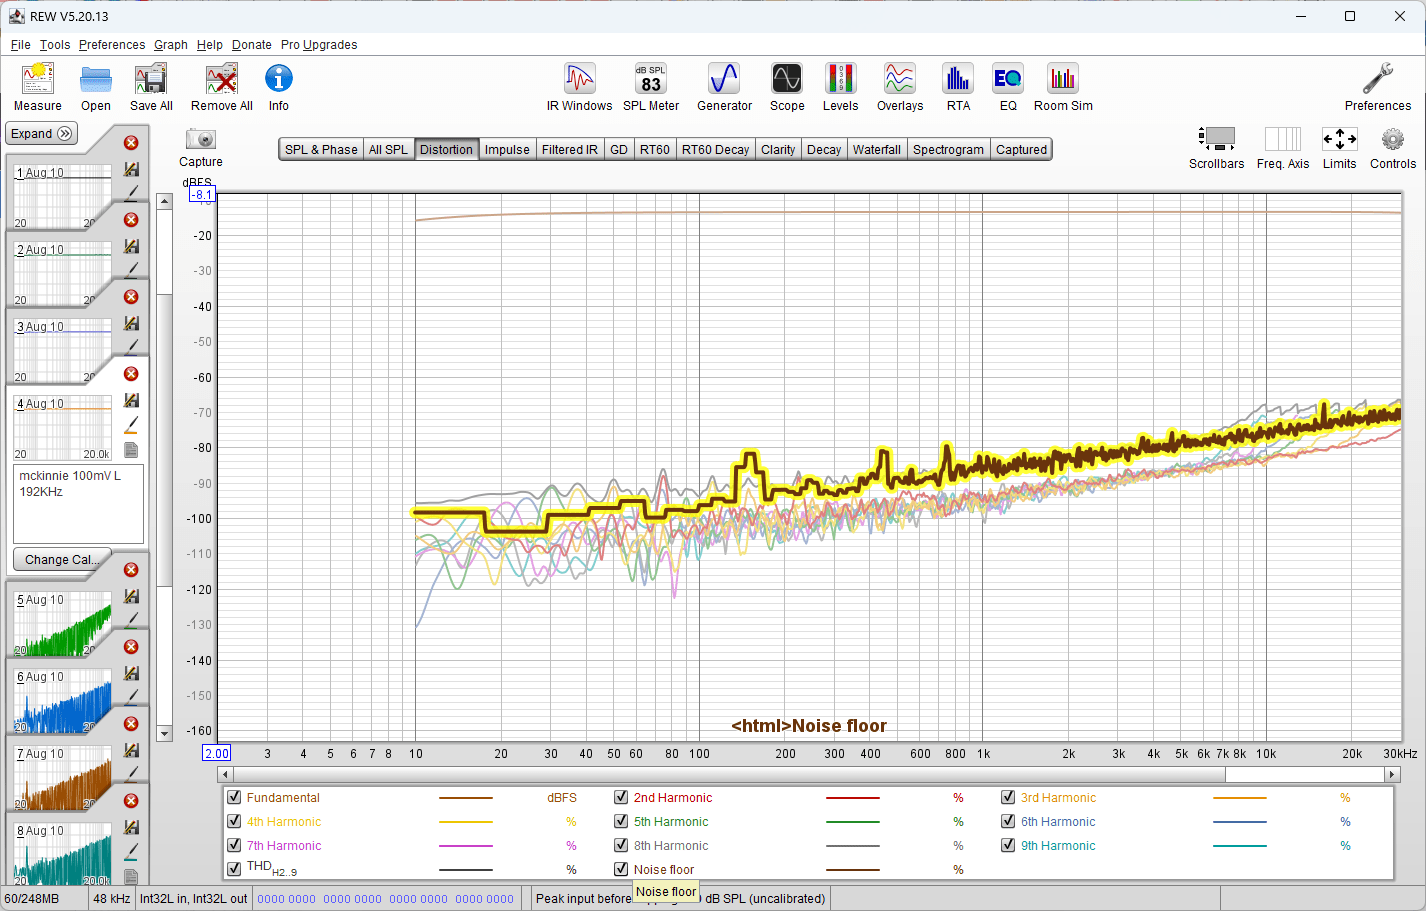Image resolution: width=1426 pixels, height=911 pixels.
Task: Open the Donate menu
Action: click(252, 45)
